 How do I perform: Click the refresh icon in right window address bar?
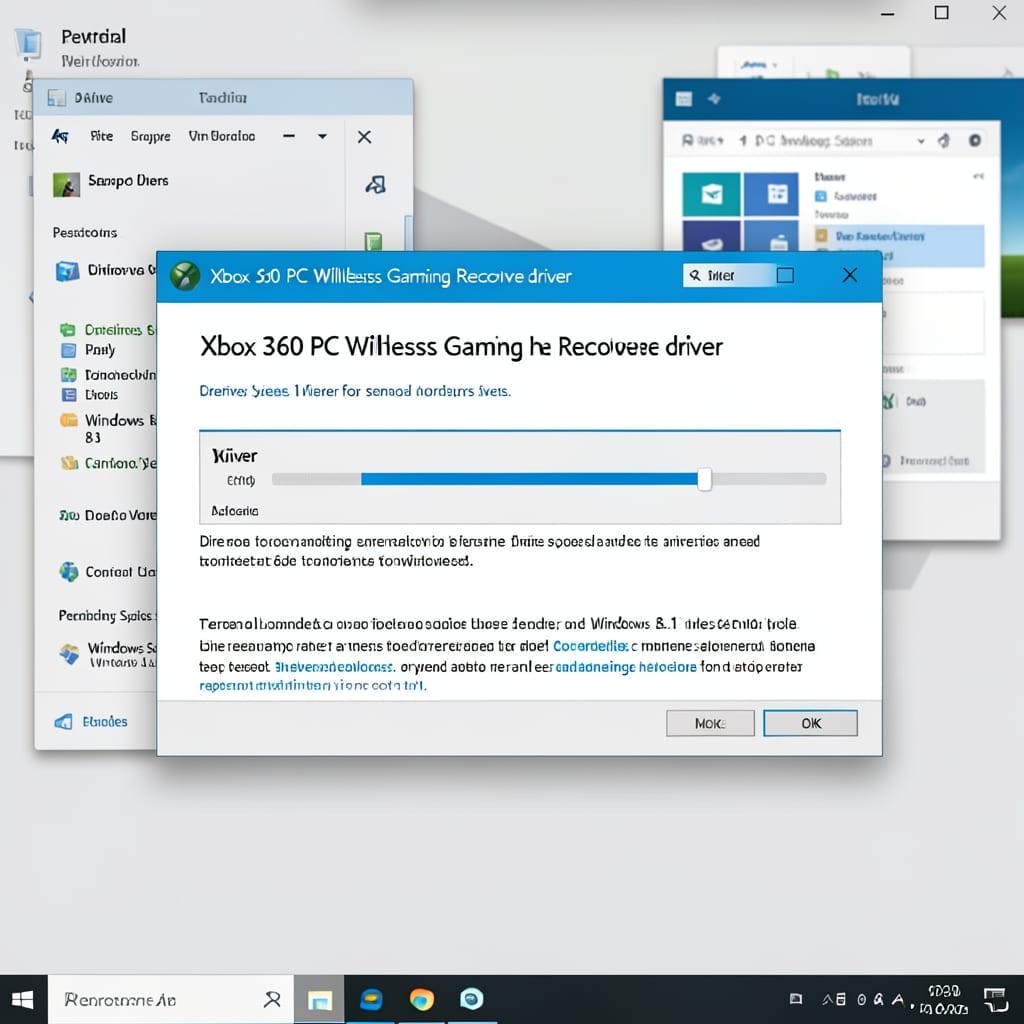click(944, 140)
